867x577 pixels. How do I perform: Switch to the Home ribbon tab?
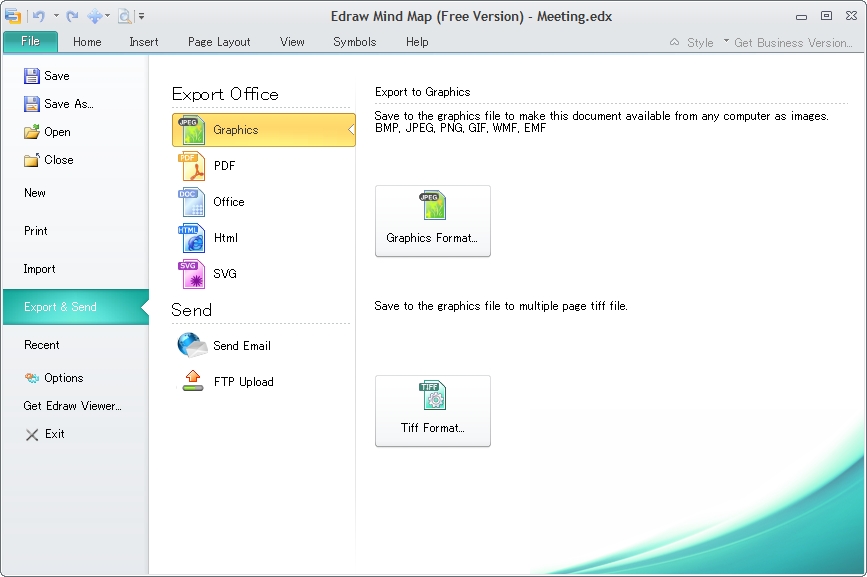[87, 42]
